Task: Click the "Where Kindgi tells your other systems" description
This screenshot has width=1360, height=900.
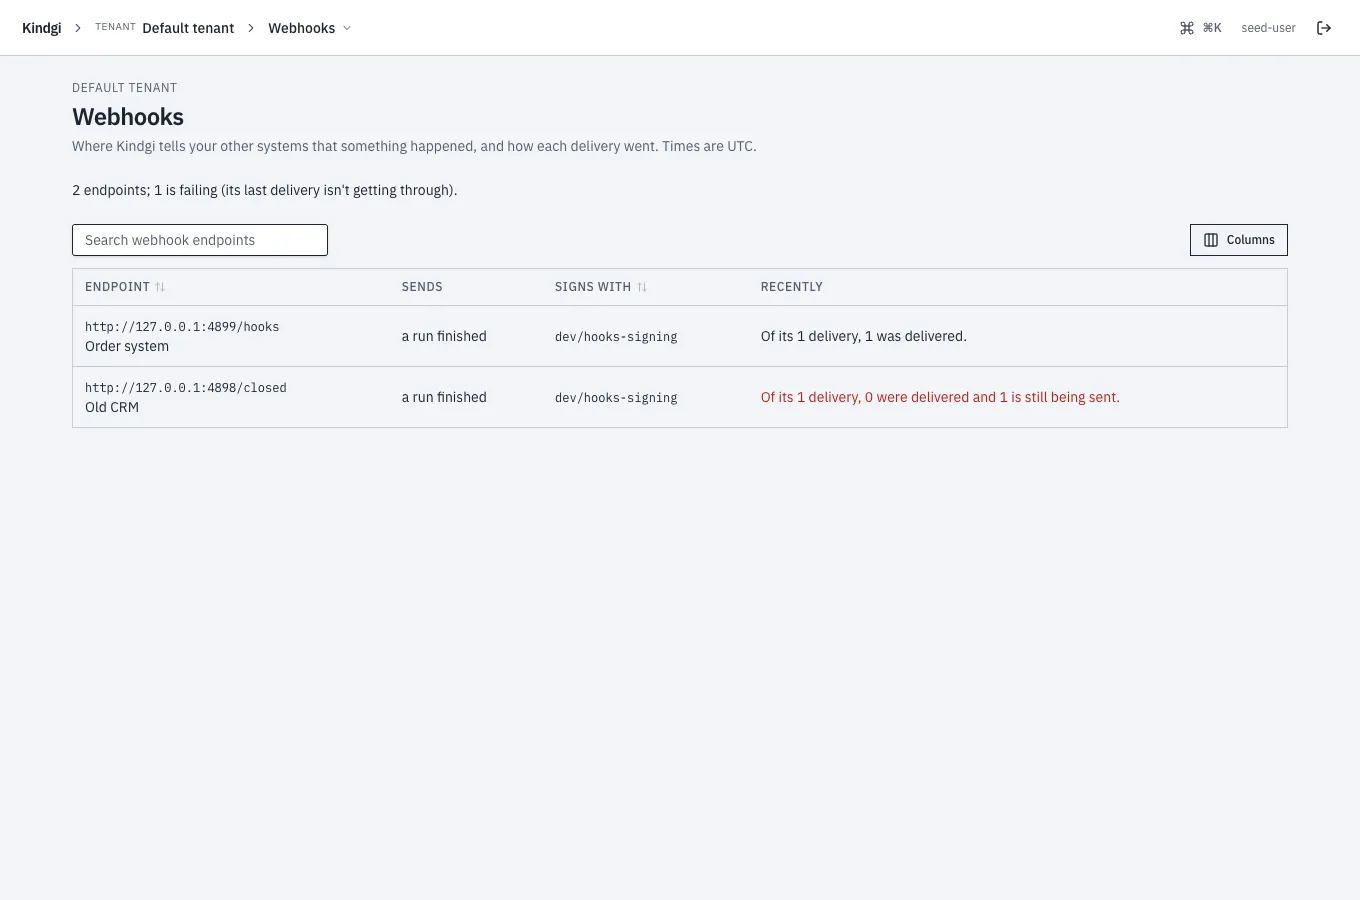Action: [414, 146]
